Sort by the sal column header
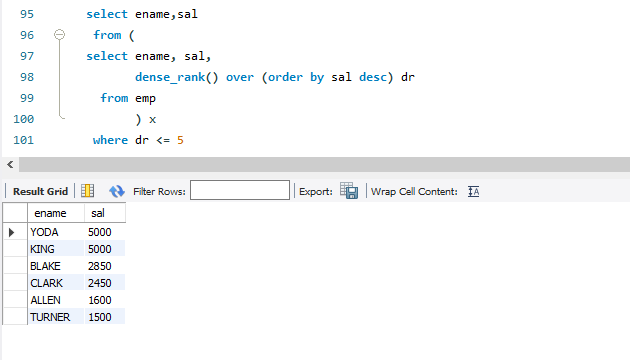Image resolution: width=630 pixels, height=360 pixels. click(x=105, y=213)
